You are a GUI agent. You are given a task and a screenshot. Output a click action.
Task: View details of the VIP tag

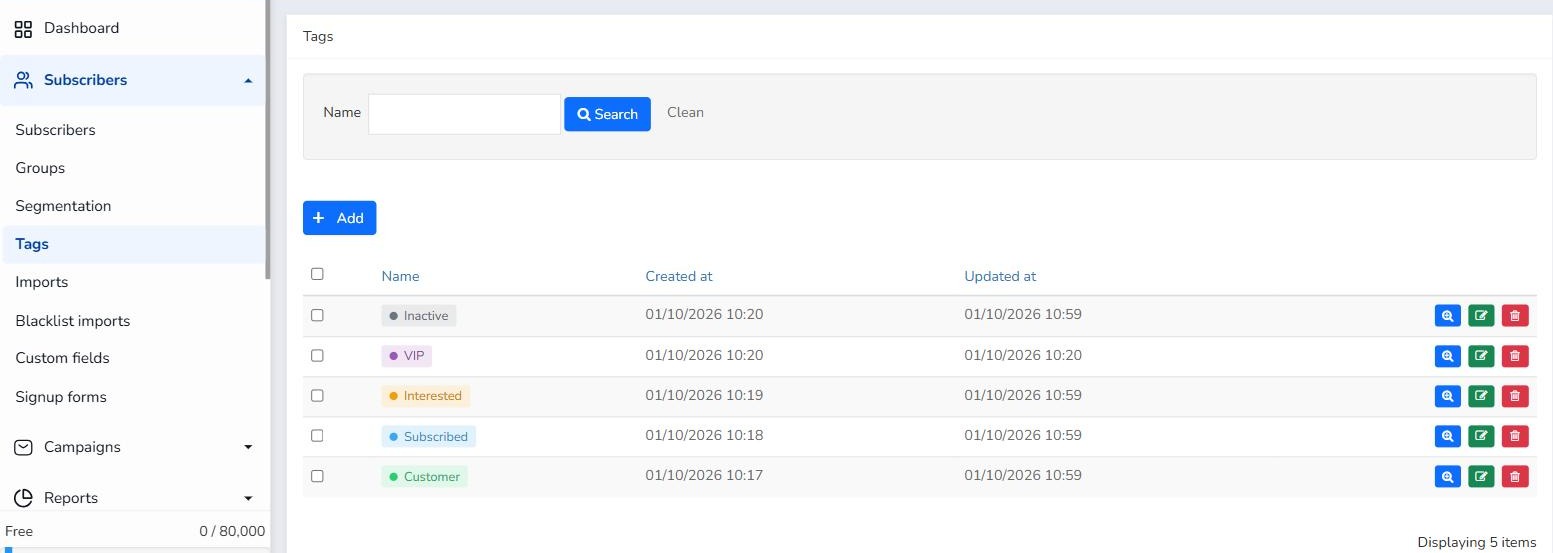[1447, 356]
